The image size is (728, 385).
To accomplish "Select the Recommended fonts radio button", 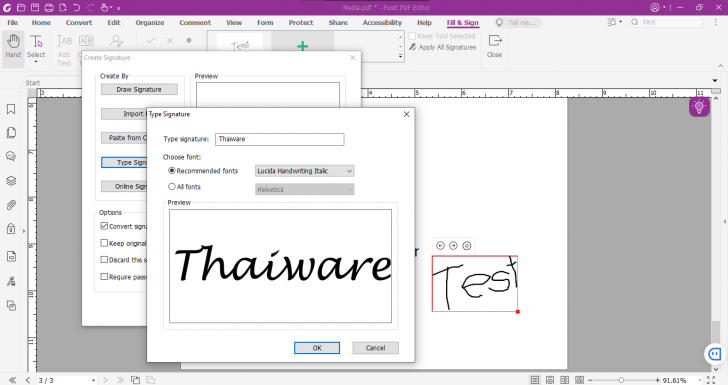I will pyautogui.click(x=172, y=170).
